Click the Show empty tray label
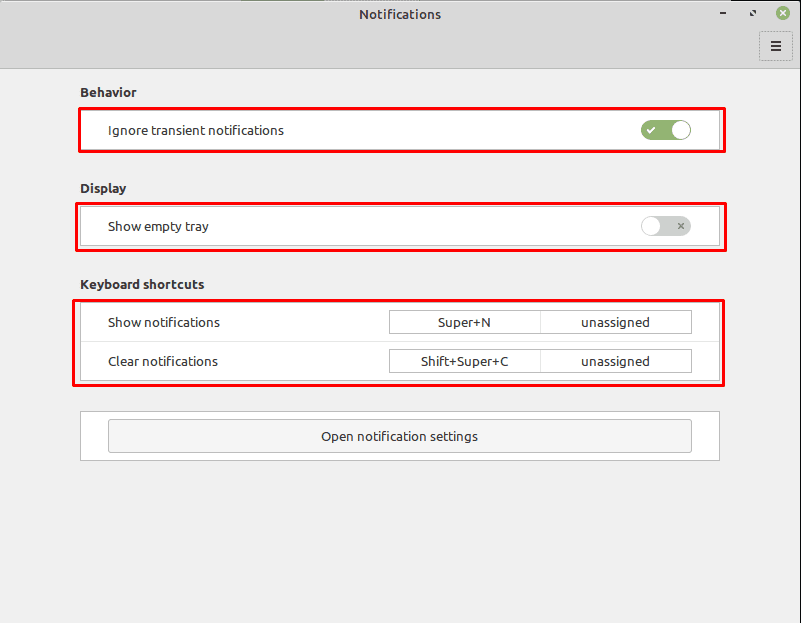This screenshot has height=623, width=801. (158, 227)
